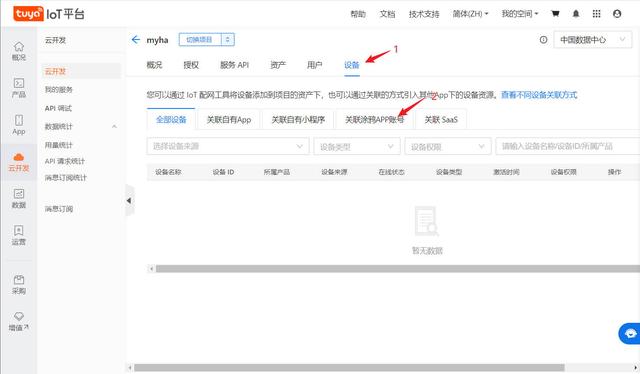Open 查看不同设备关联方式 link

pos(539,95)
